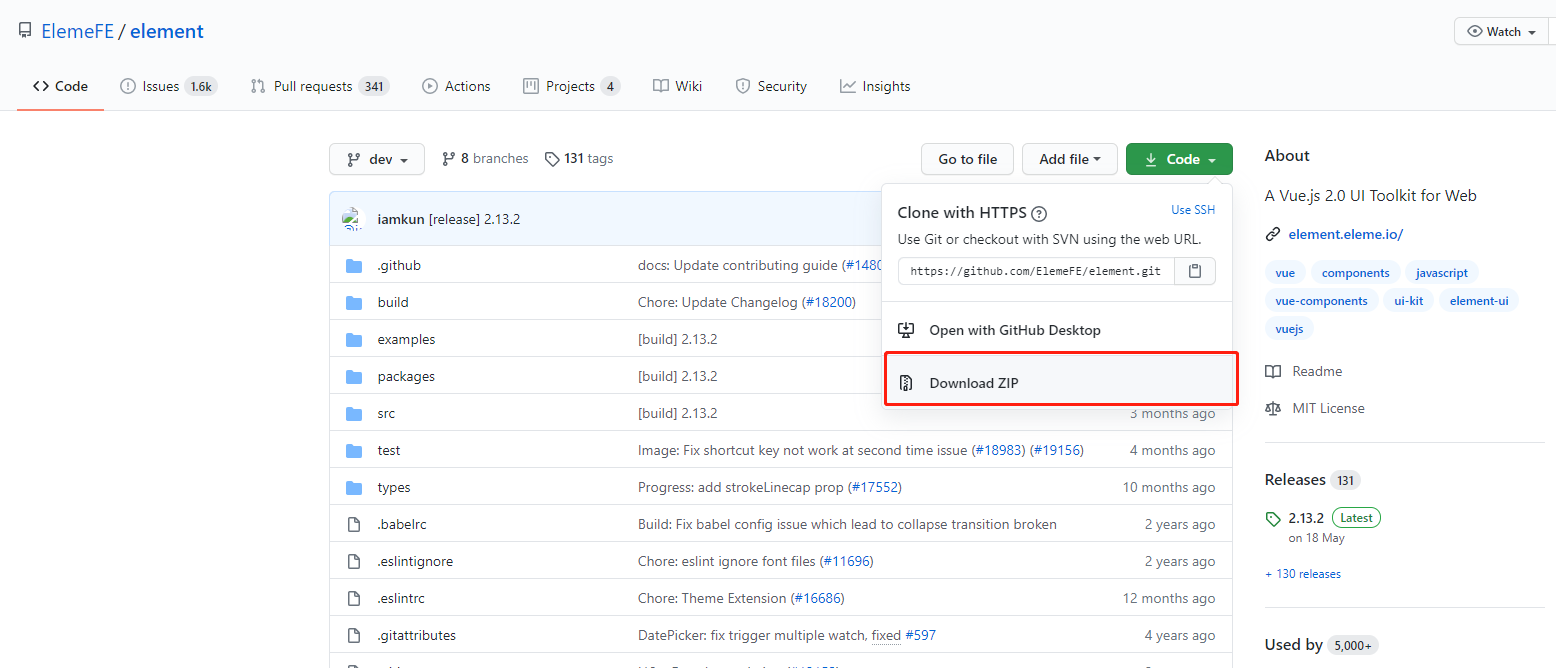This screenshot has width=1556, height=668.
Task: Click the examples folder icon
Action: coord(353,339)
